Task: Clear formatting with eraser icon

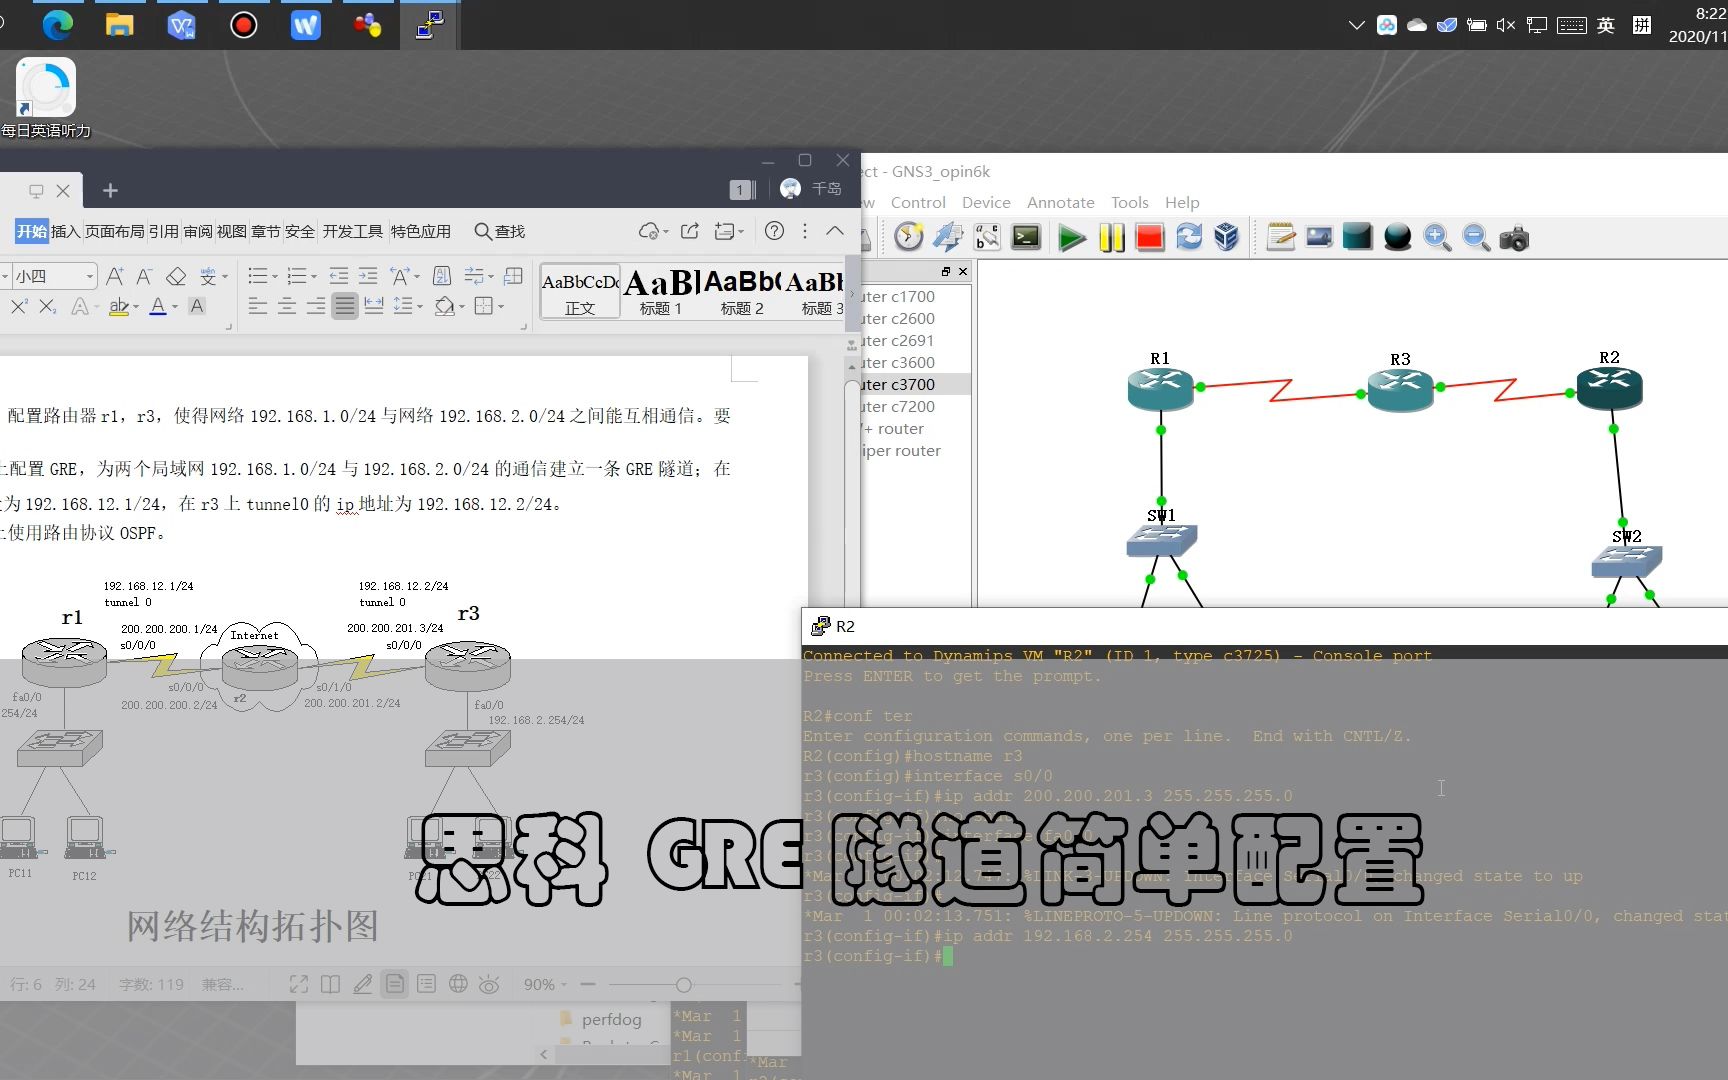Action: coord(176,276)
